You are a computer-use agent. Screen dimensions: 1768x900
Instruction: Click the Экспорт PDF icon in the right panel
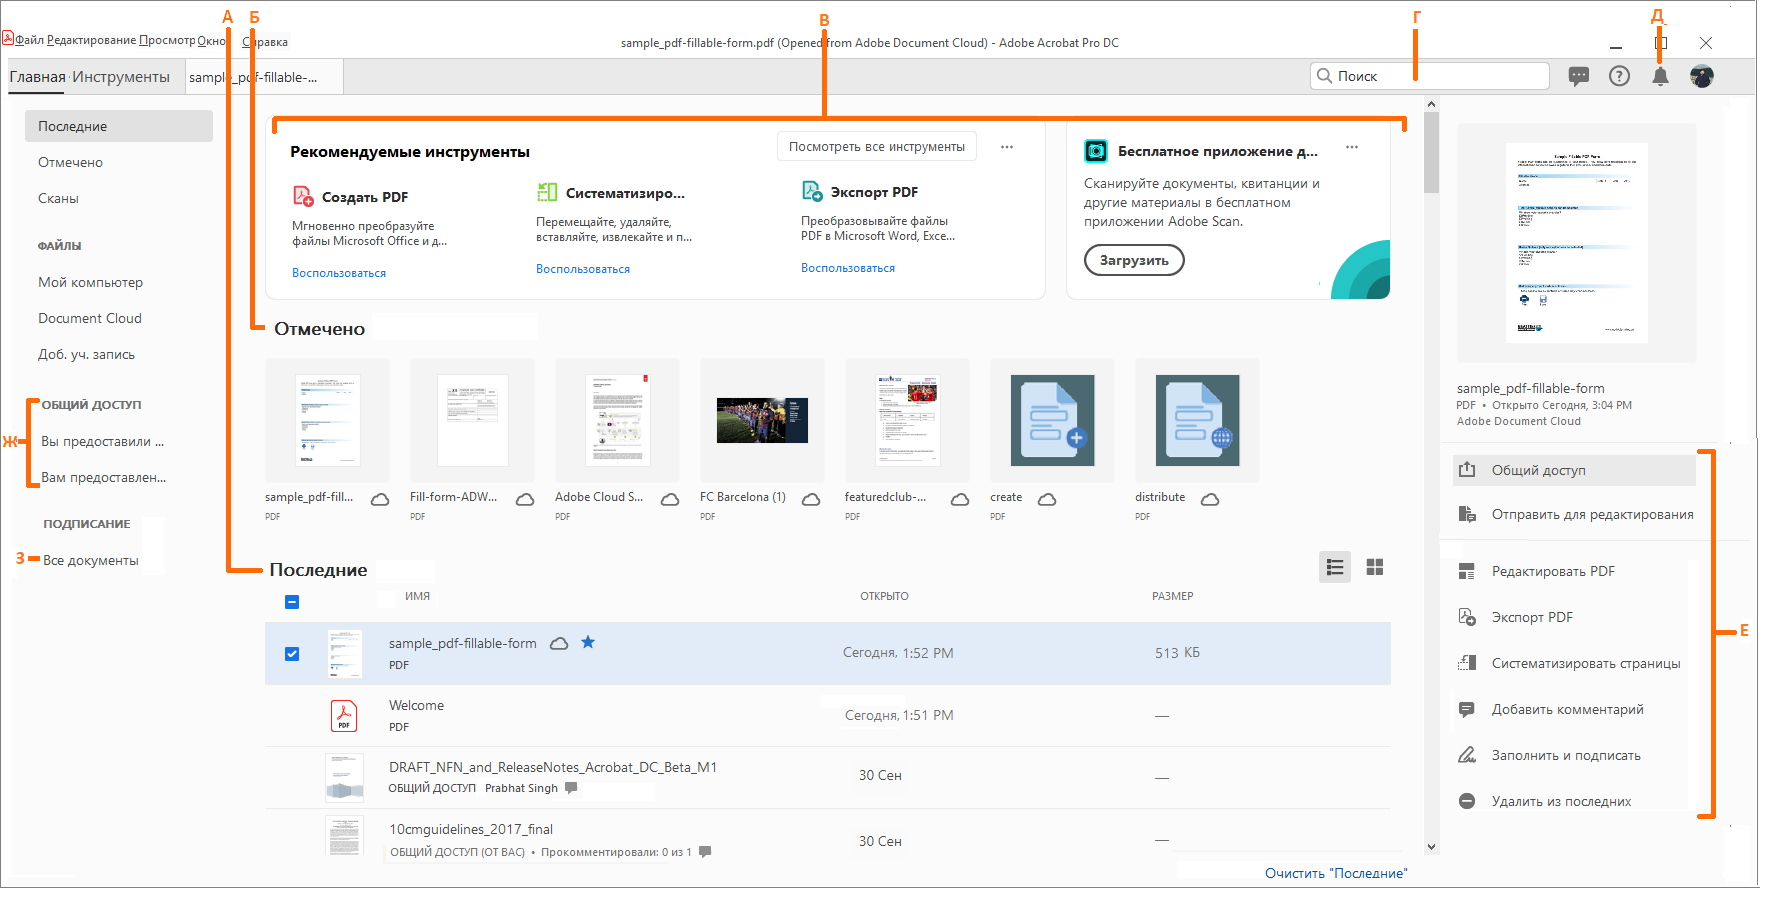click(x=1467, y=617)
